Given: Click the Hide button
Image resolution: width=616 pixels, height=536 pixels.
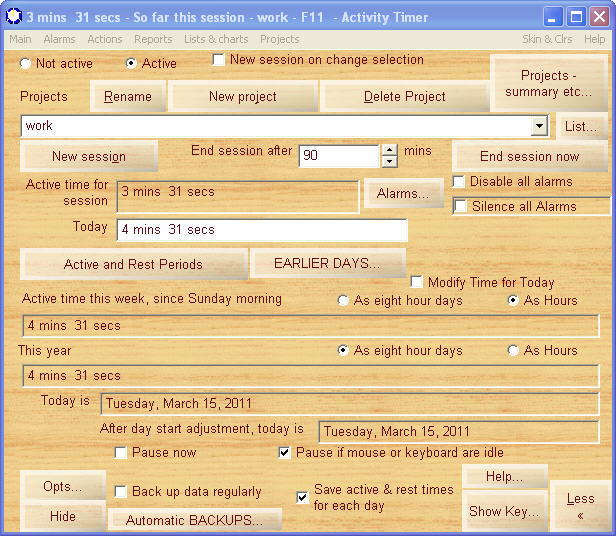Looking at the screenshot, I should tap(63, 516).
